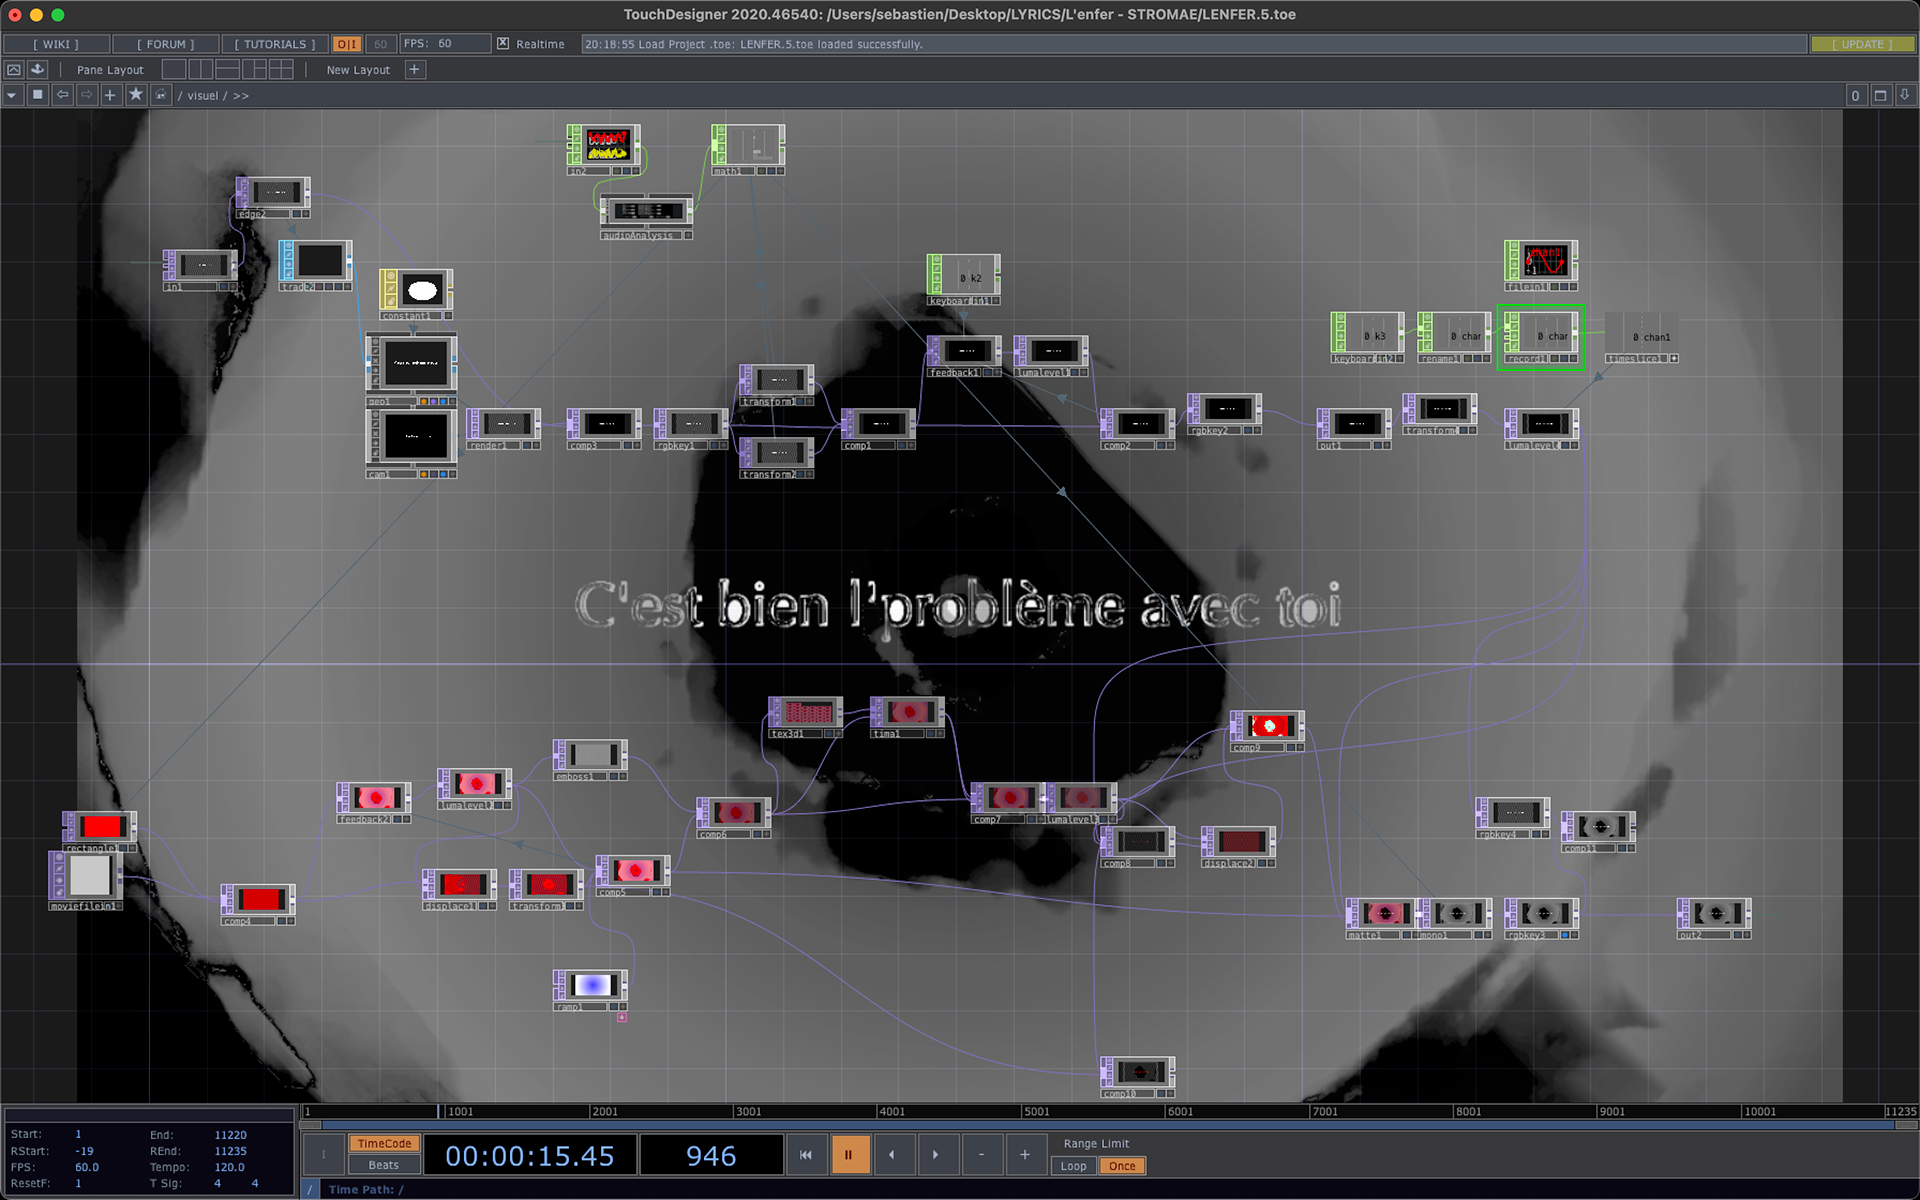Step one frame backward

tap(892, 1155)
